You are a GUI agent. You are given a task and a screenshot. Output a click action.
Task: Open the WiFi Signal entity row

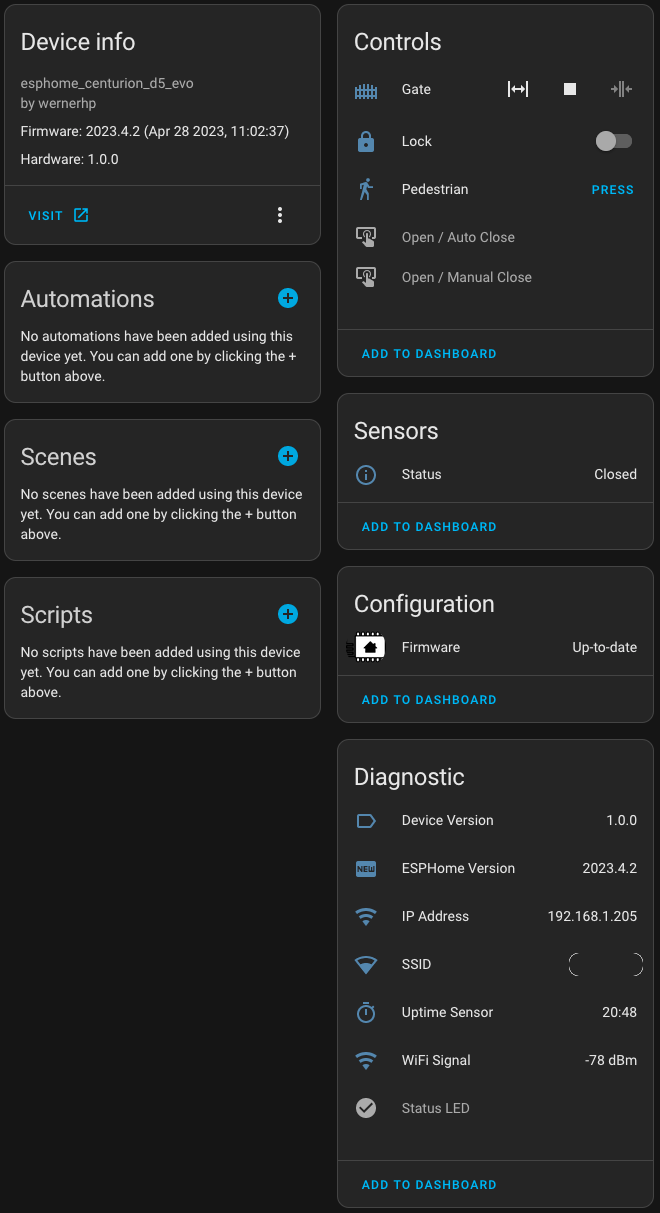[495, 1060]
